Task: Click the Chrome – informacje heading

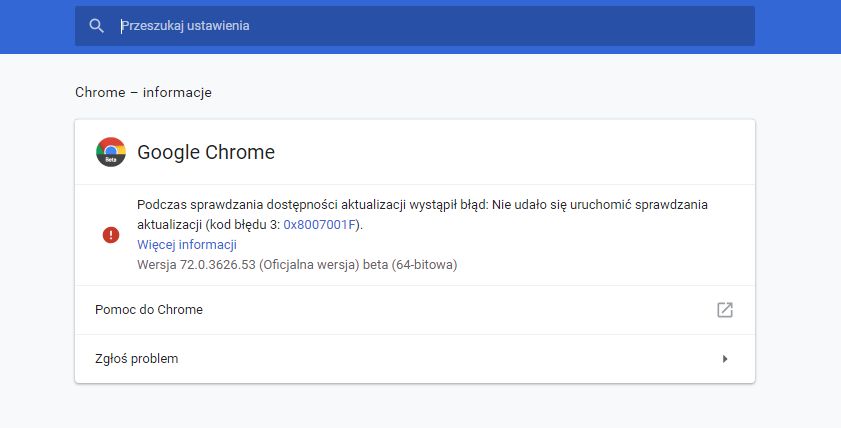Action: coord(143,92)
